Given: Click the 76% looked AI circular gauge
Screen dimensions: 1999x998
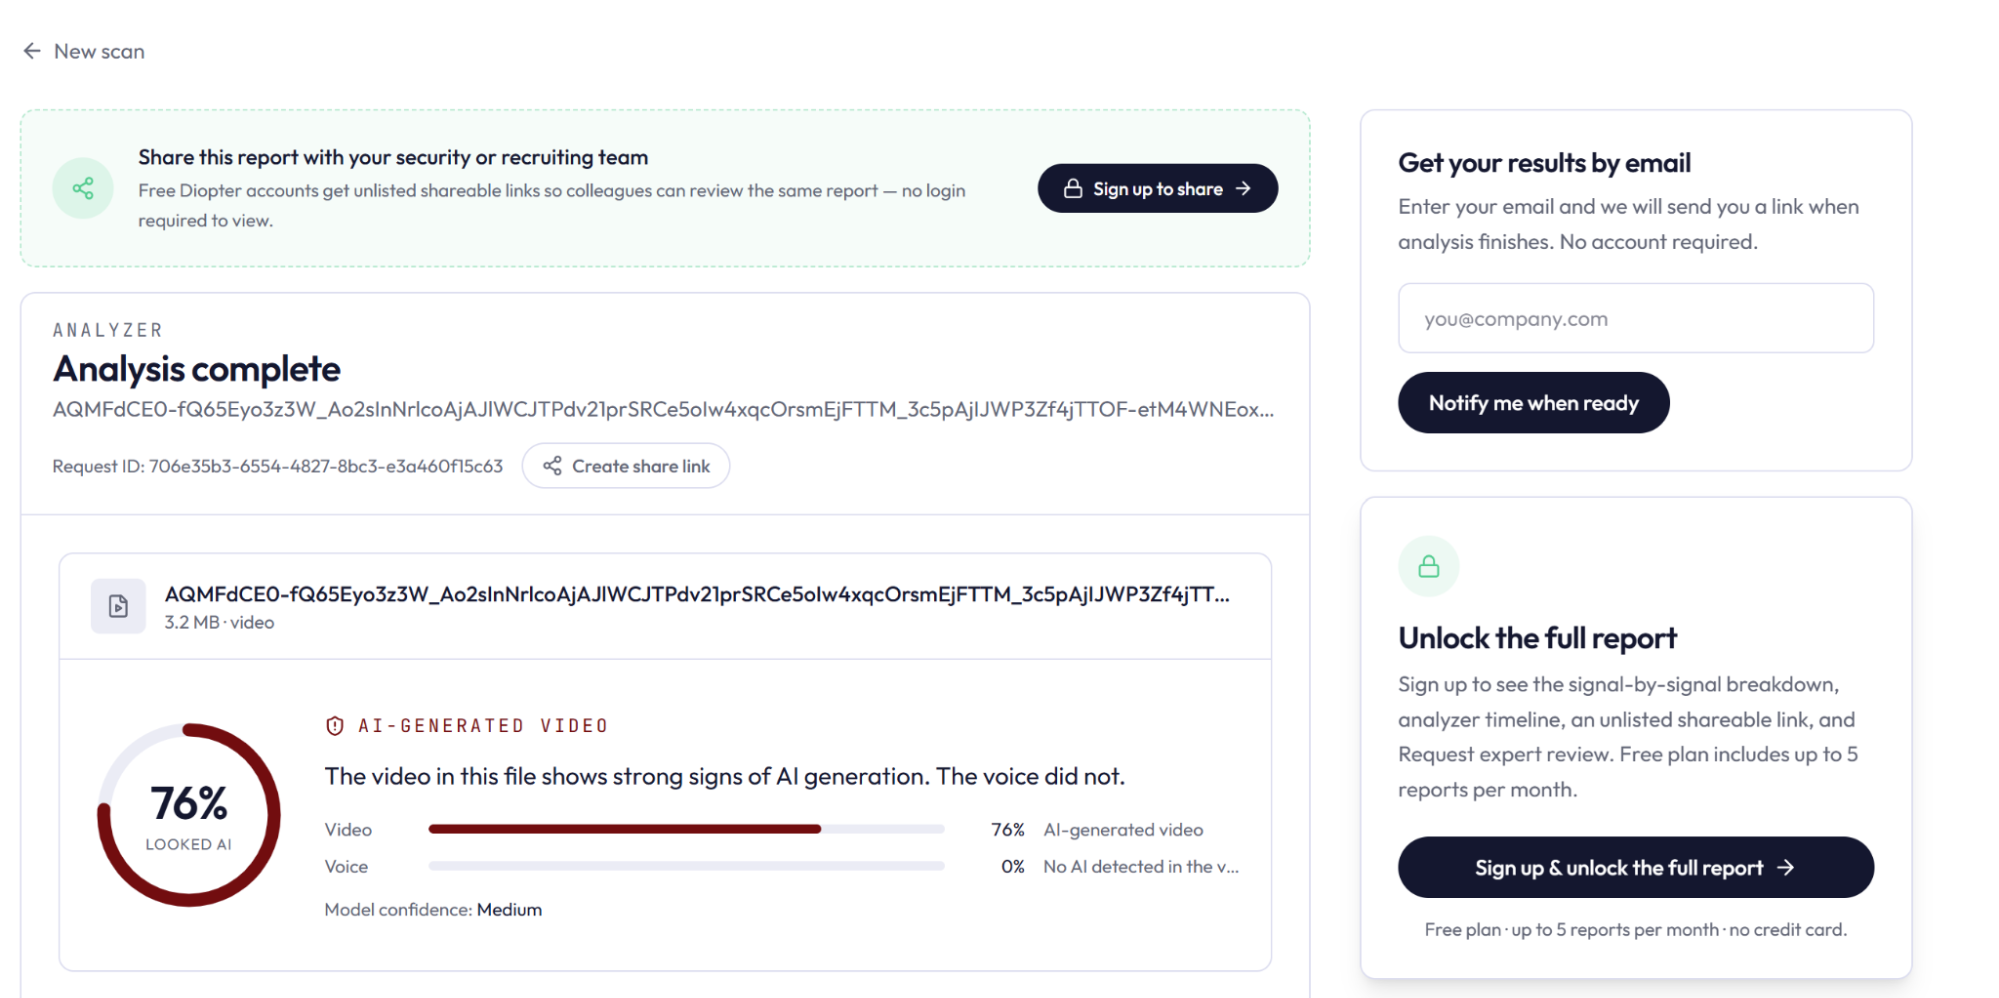Looking at the screenshot, I should pos(189,815).
